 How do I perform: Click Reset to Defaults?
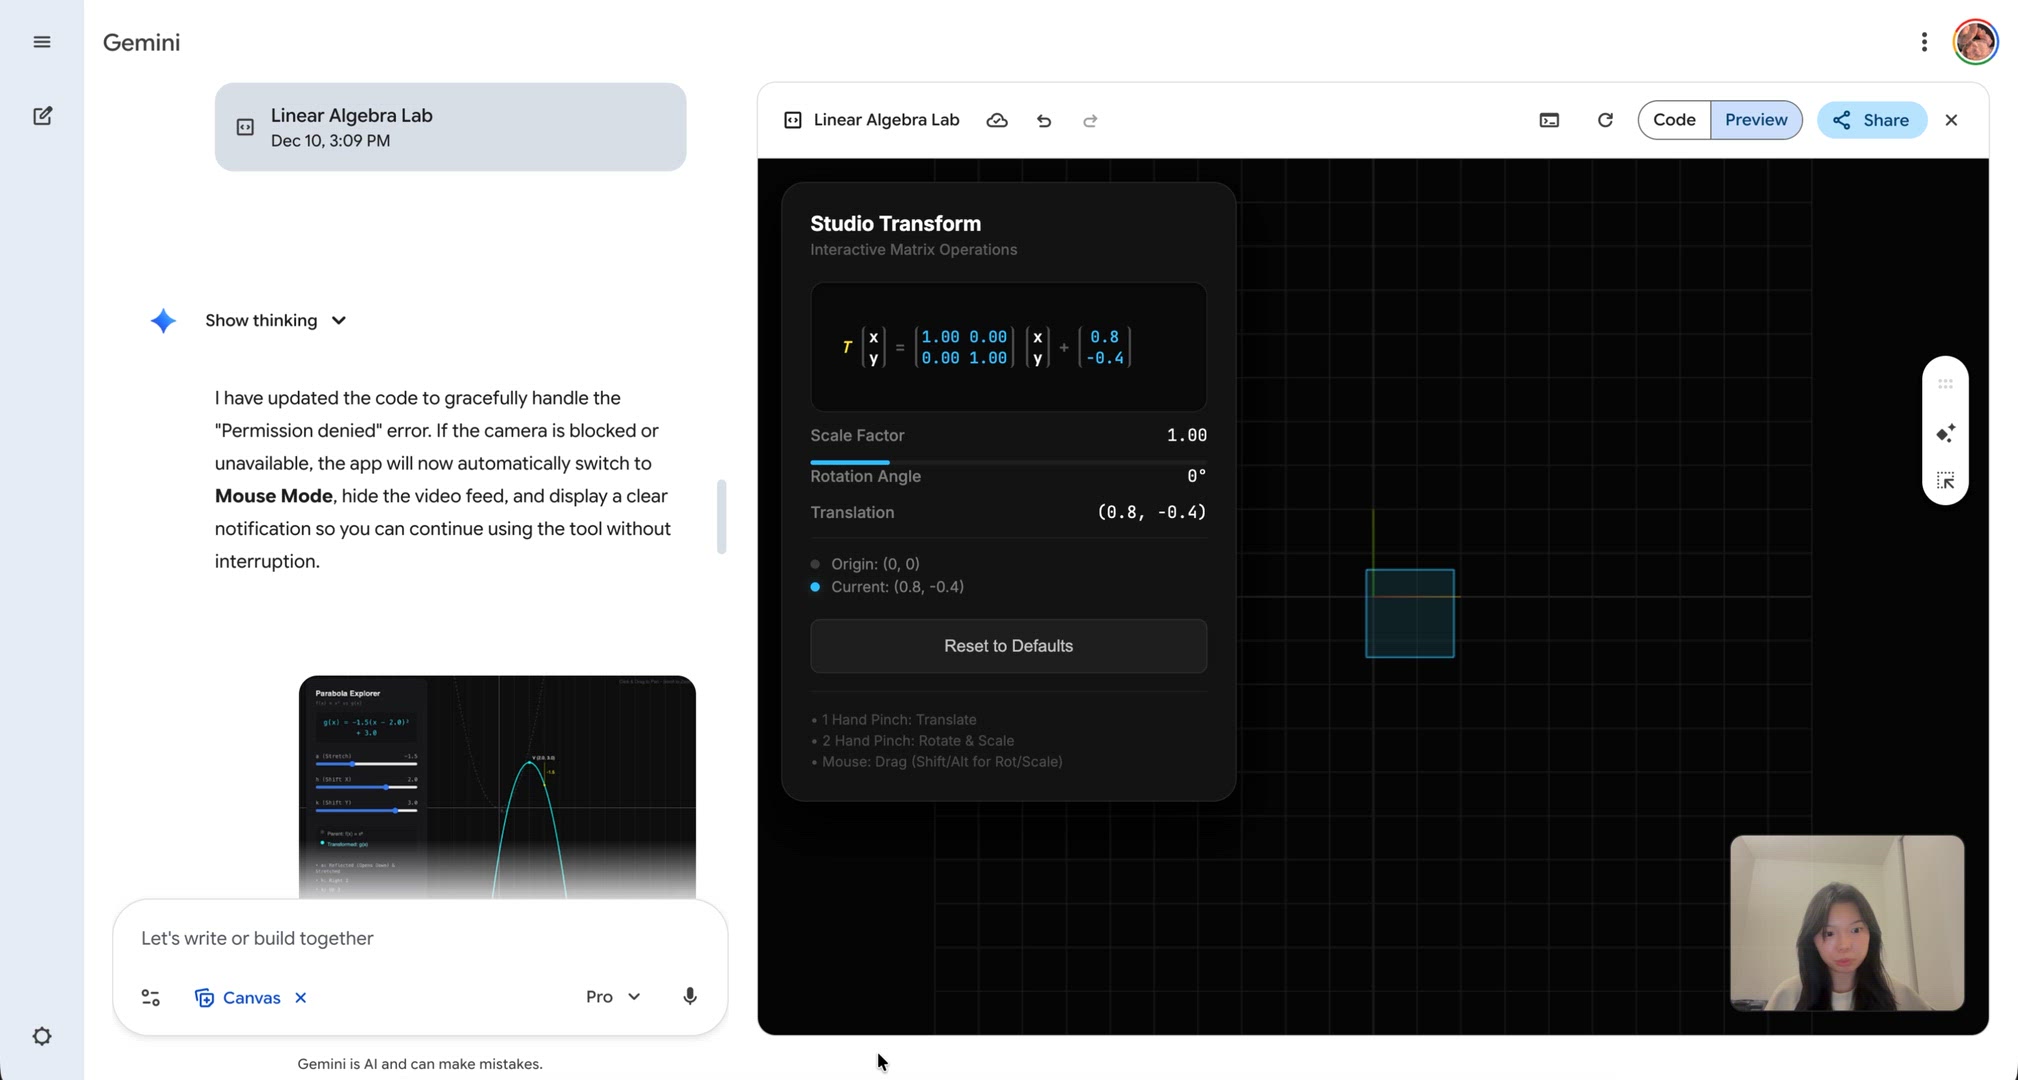pyautogui.click(x=1008, y=646)
